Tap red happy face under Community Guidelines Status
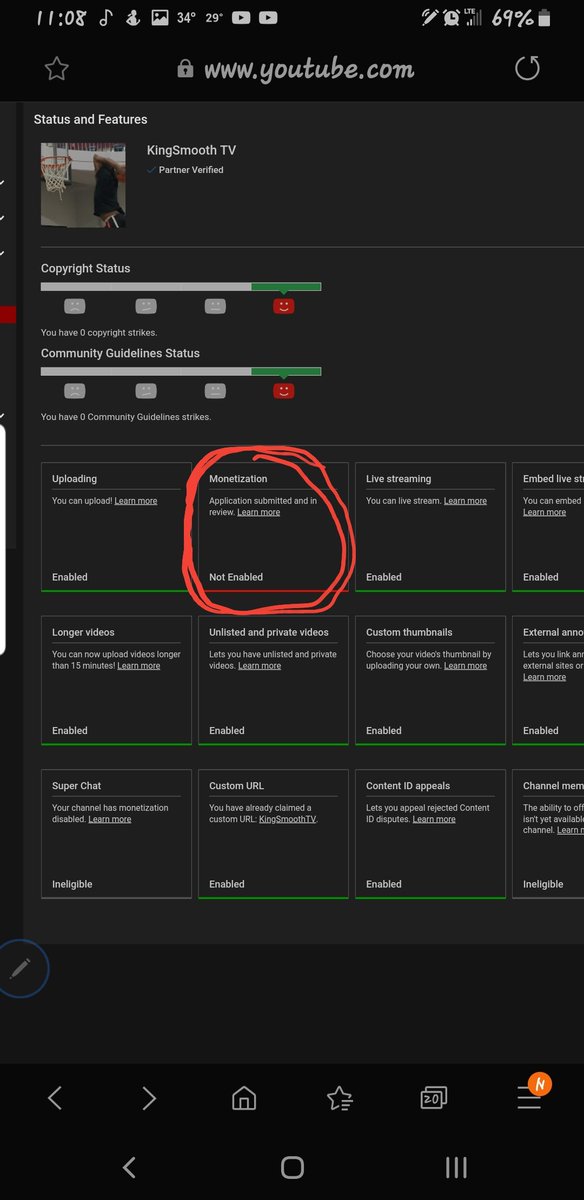 pyautogui.click(x=284, y=391)
